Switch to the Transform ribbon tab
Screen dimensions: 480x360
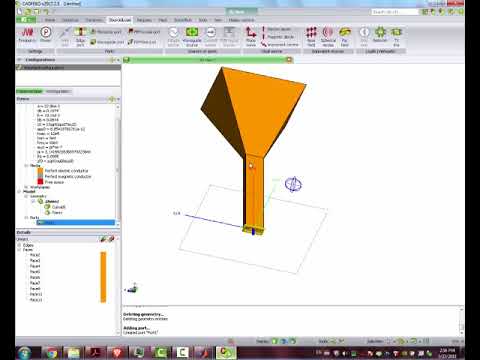(x=94, y=20)
